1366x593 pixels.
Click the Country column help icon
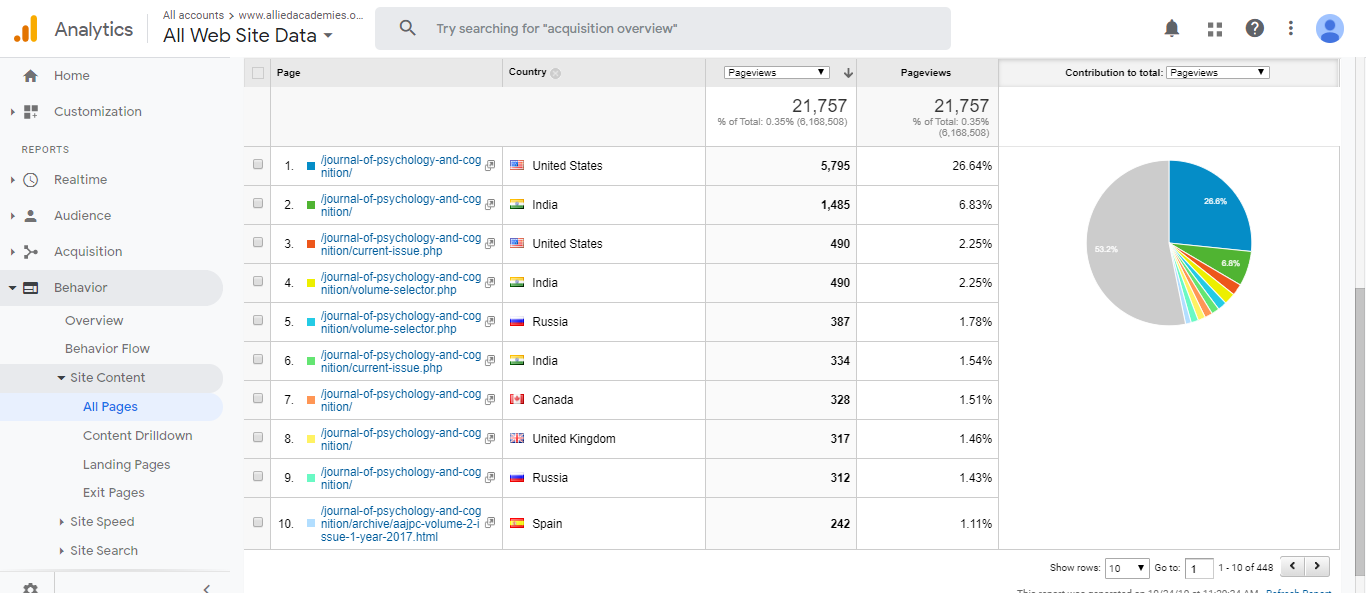(x=556, y=73)
